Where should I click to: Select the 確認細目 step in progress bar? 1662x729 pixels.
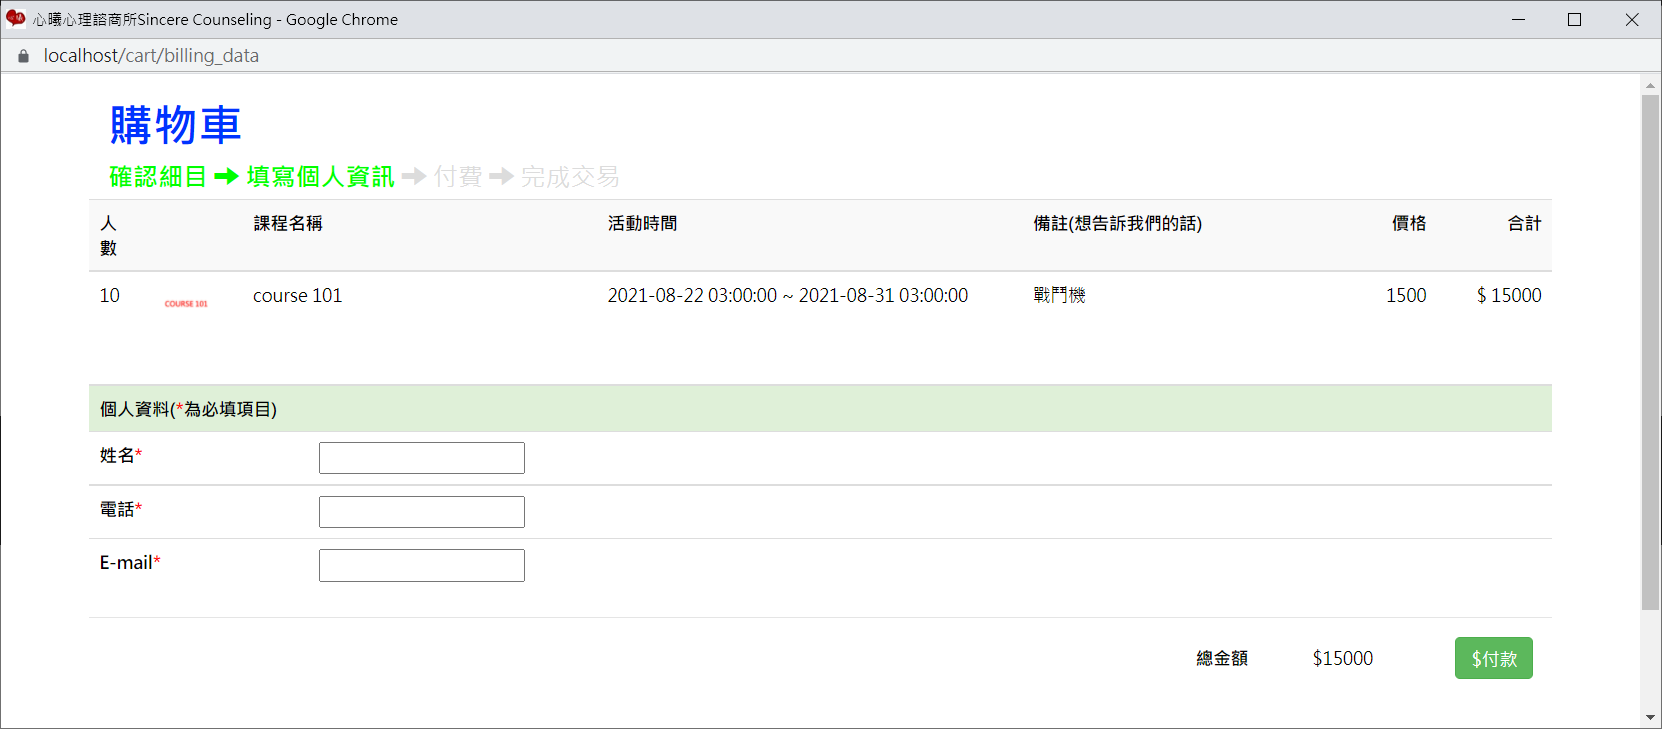tap(158, 177)
